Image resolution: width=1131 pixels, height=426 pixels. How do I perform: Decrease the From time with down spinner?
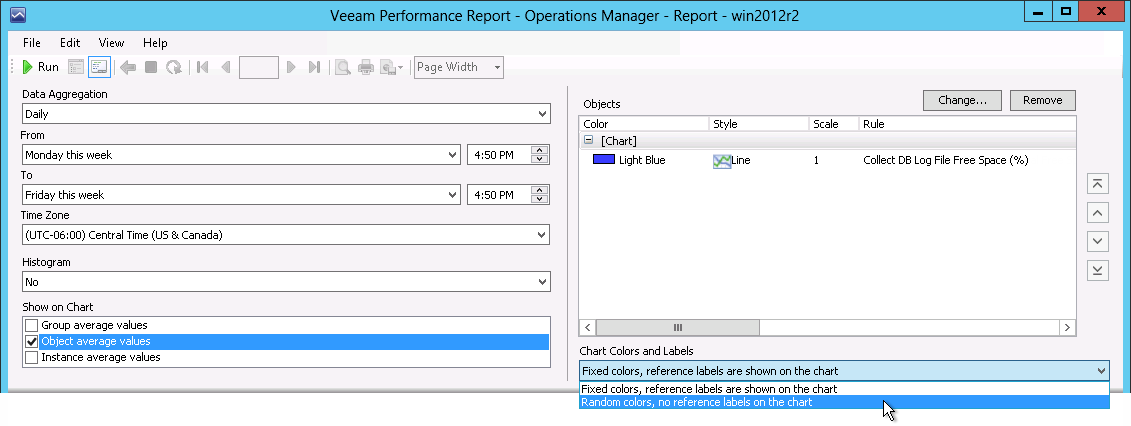[x=540, y=160]
